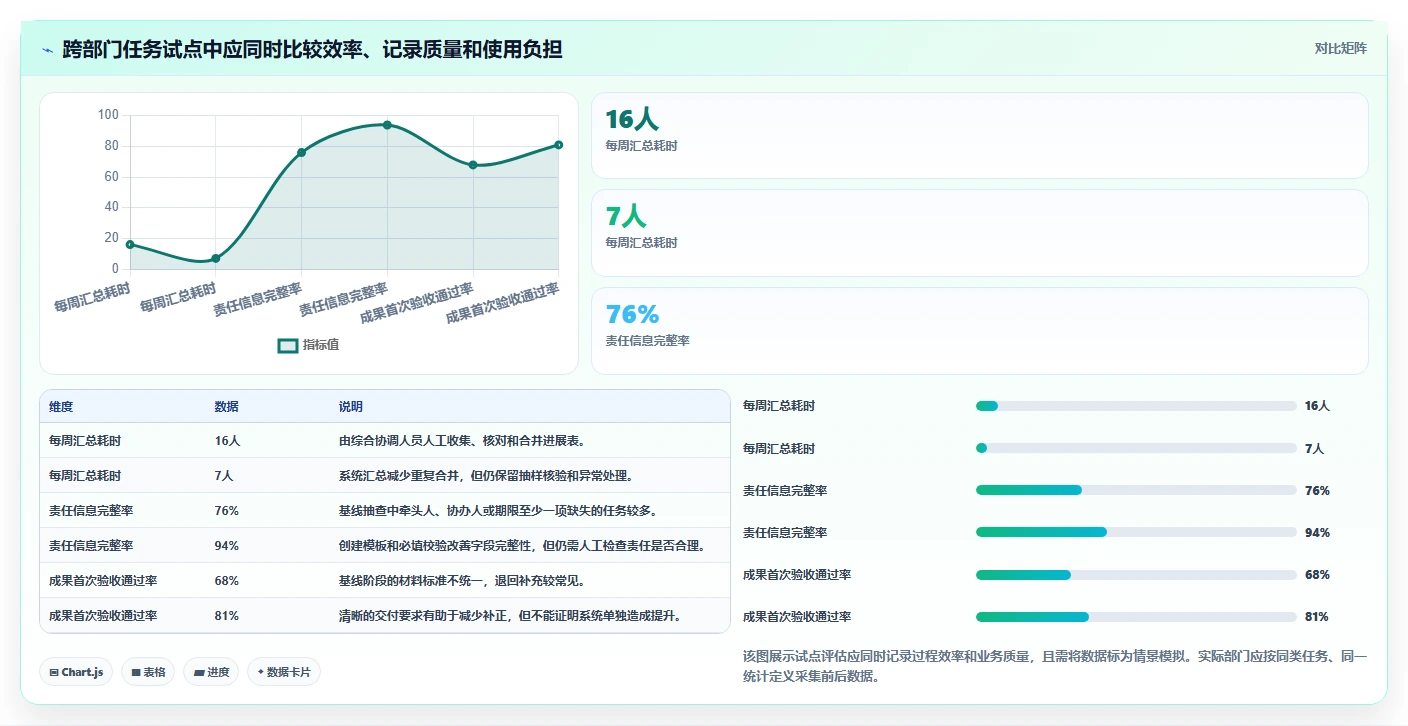The width and height of the screenshot is (1408, 726).
Task: Click the progress bar labeled 16人
Action: tap(1136, 406)
